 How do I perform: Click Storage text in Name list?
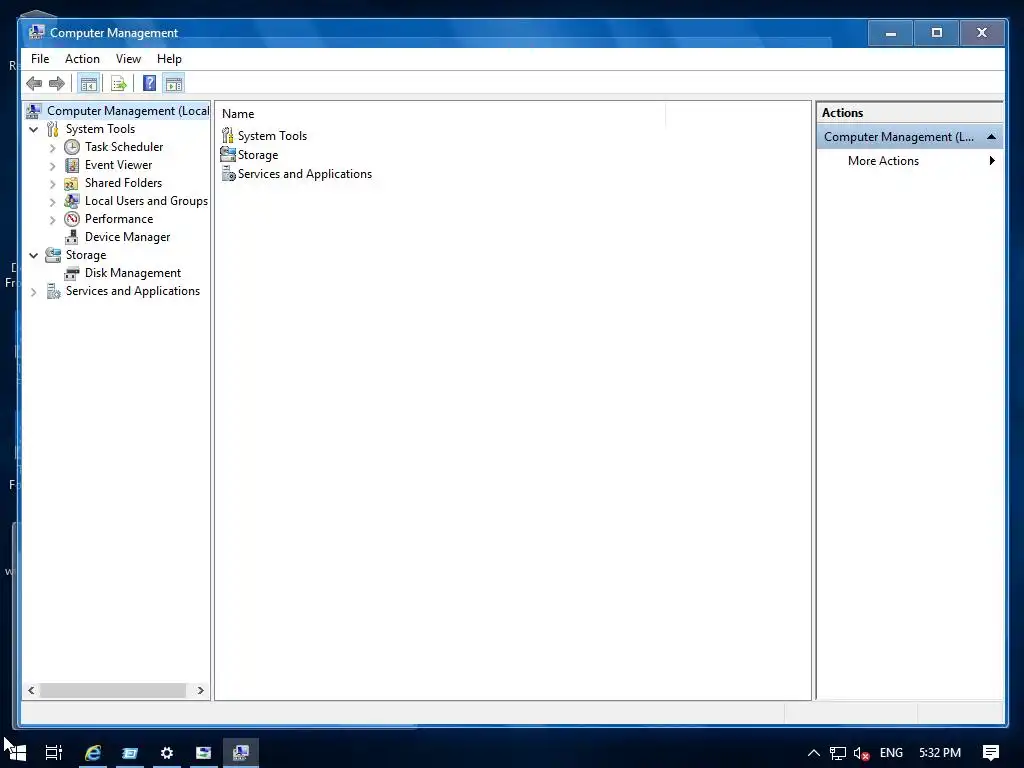[258, 155]
